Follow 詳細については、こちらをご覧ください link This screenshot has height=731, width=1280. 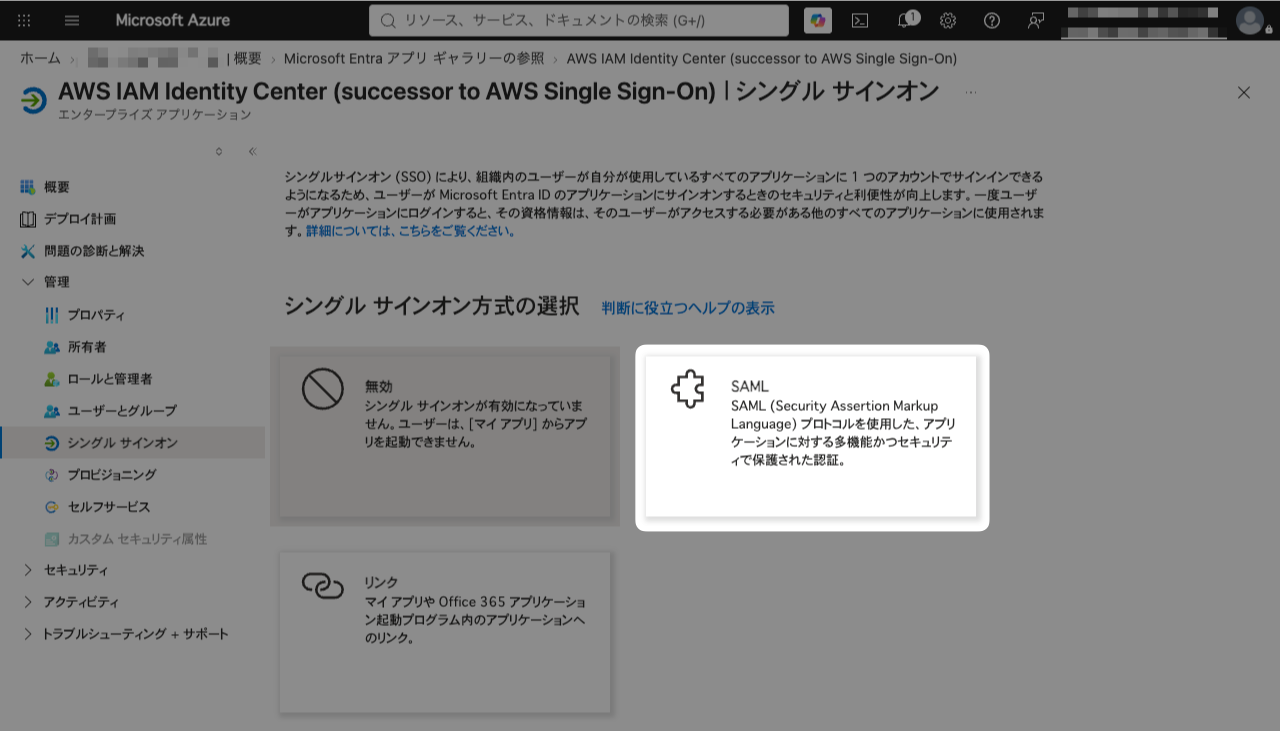coord(410,231)
